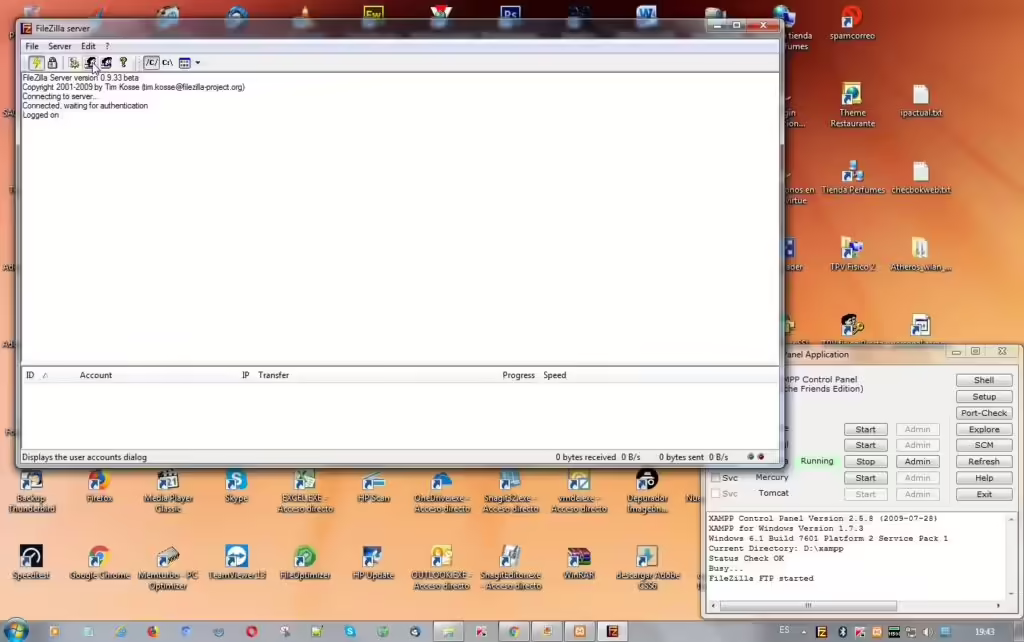This screenshot has width=1024, height=642.
Task: Select the Theme Restaurante desktop shortcut
Action: coord(852,104)
